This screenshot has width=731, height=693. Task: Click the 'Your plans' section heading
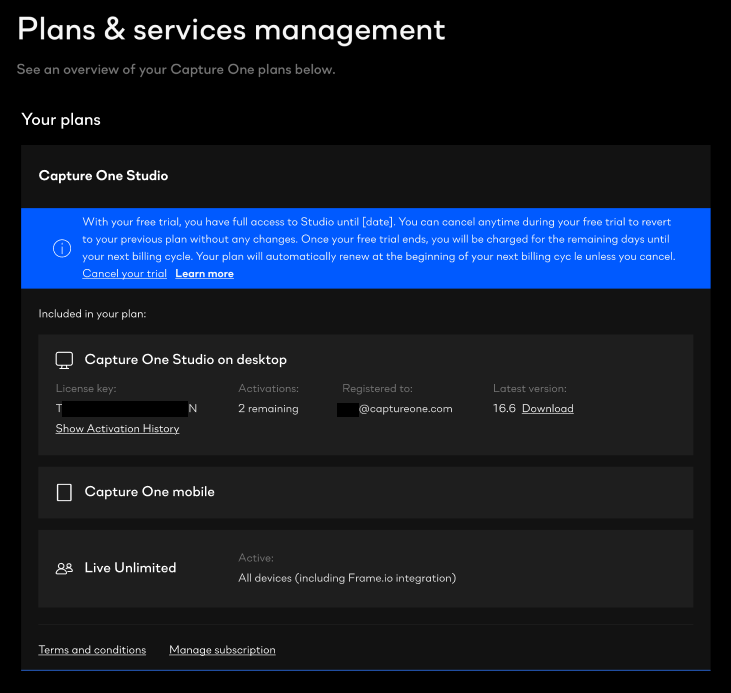tap(61, 120)
